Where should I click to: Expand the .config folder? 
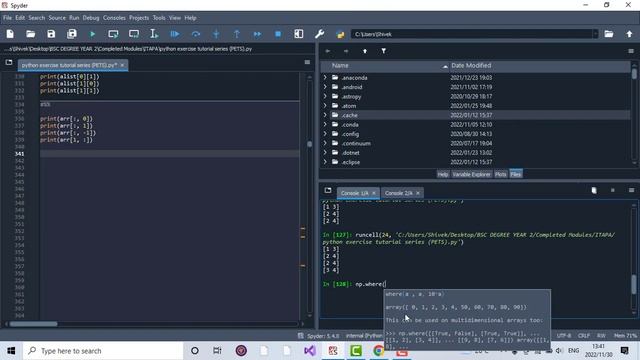pos(325,134)
